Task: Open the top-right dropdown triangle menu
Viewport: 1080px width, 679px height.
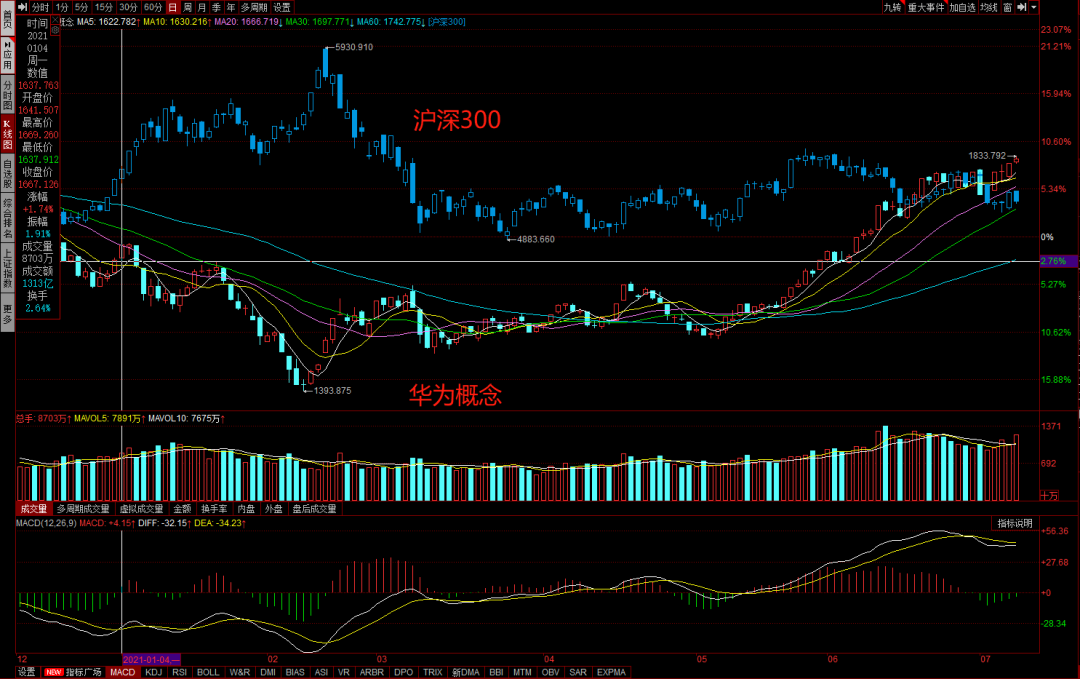Action: click(x=1034, y=7)
